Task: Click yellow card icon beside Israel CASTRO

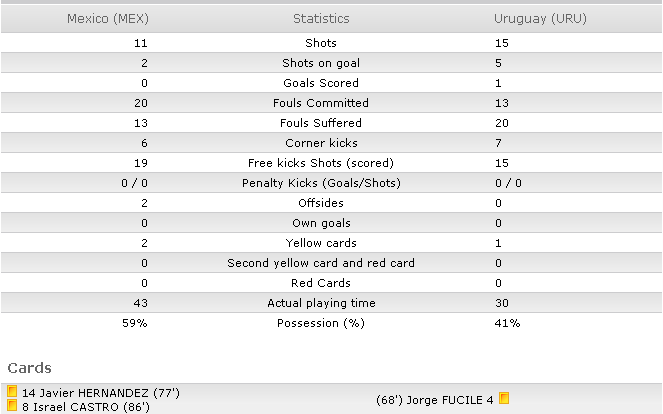Action: 12,406
